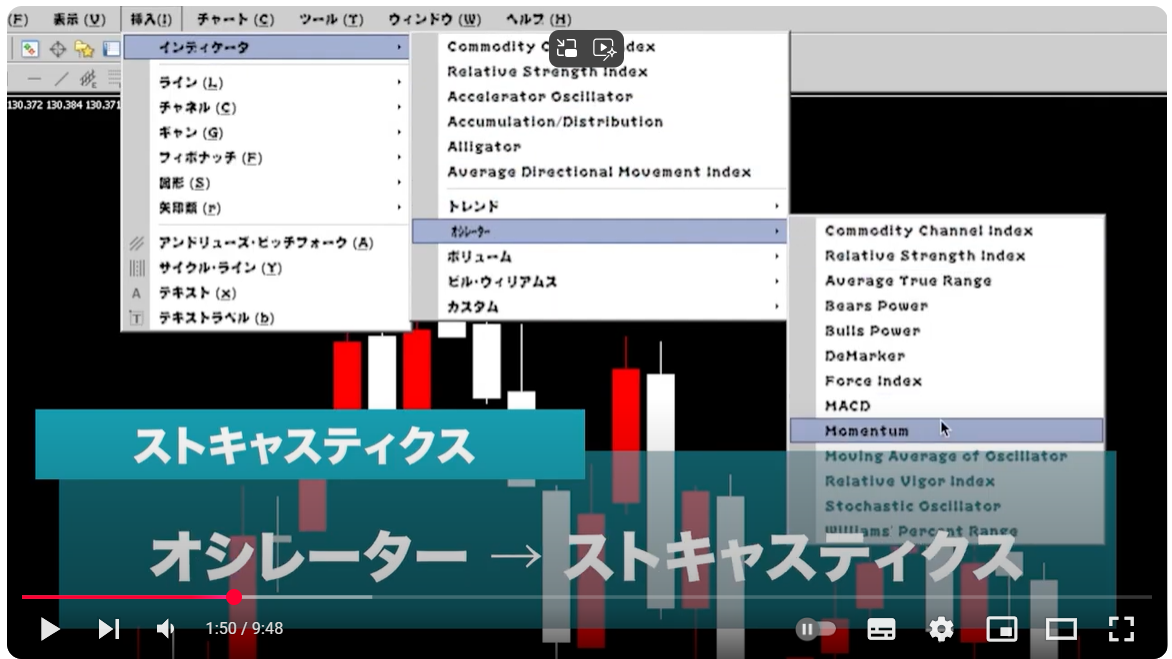Screen dimensions: 1172x659
Task: Select the equidistant channel tool icon
Action: pos(88,78)
